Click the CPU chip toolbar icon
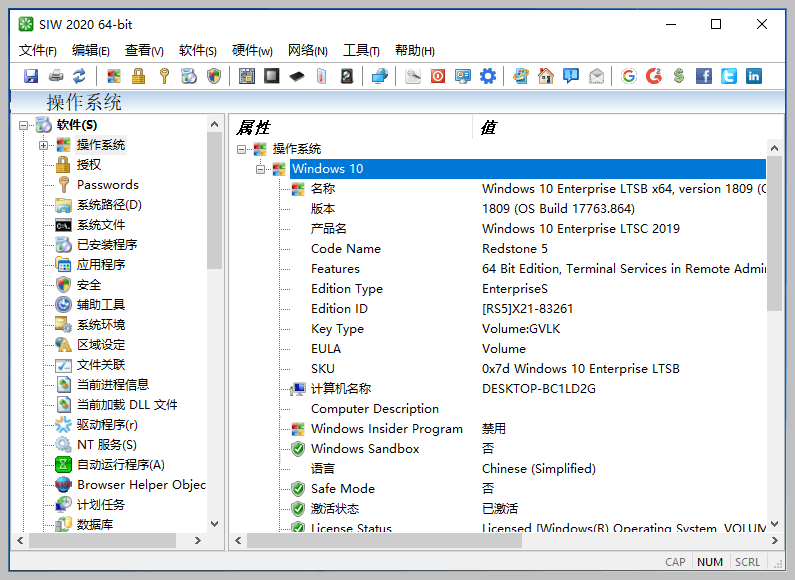This screenshot has height=580, width=795. 272,76
